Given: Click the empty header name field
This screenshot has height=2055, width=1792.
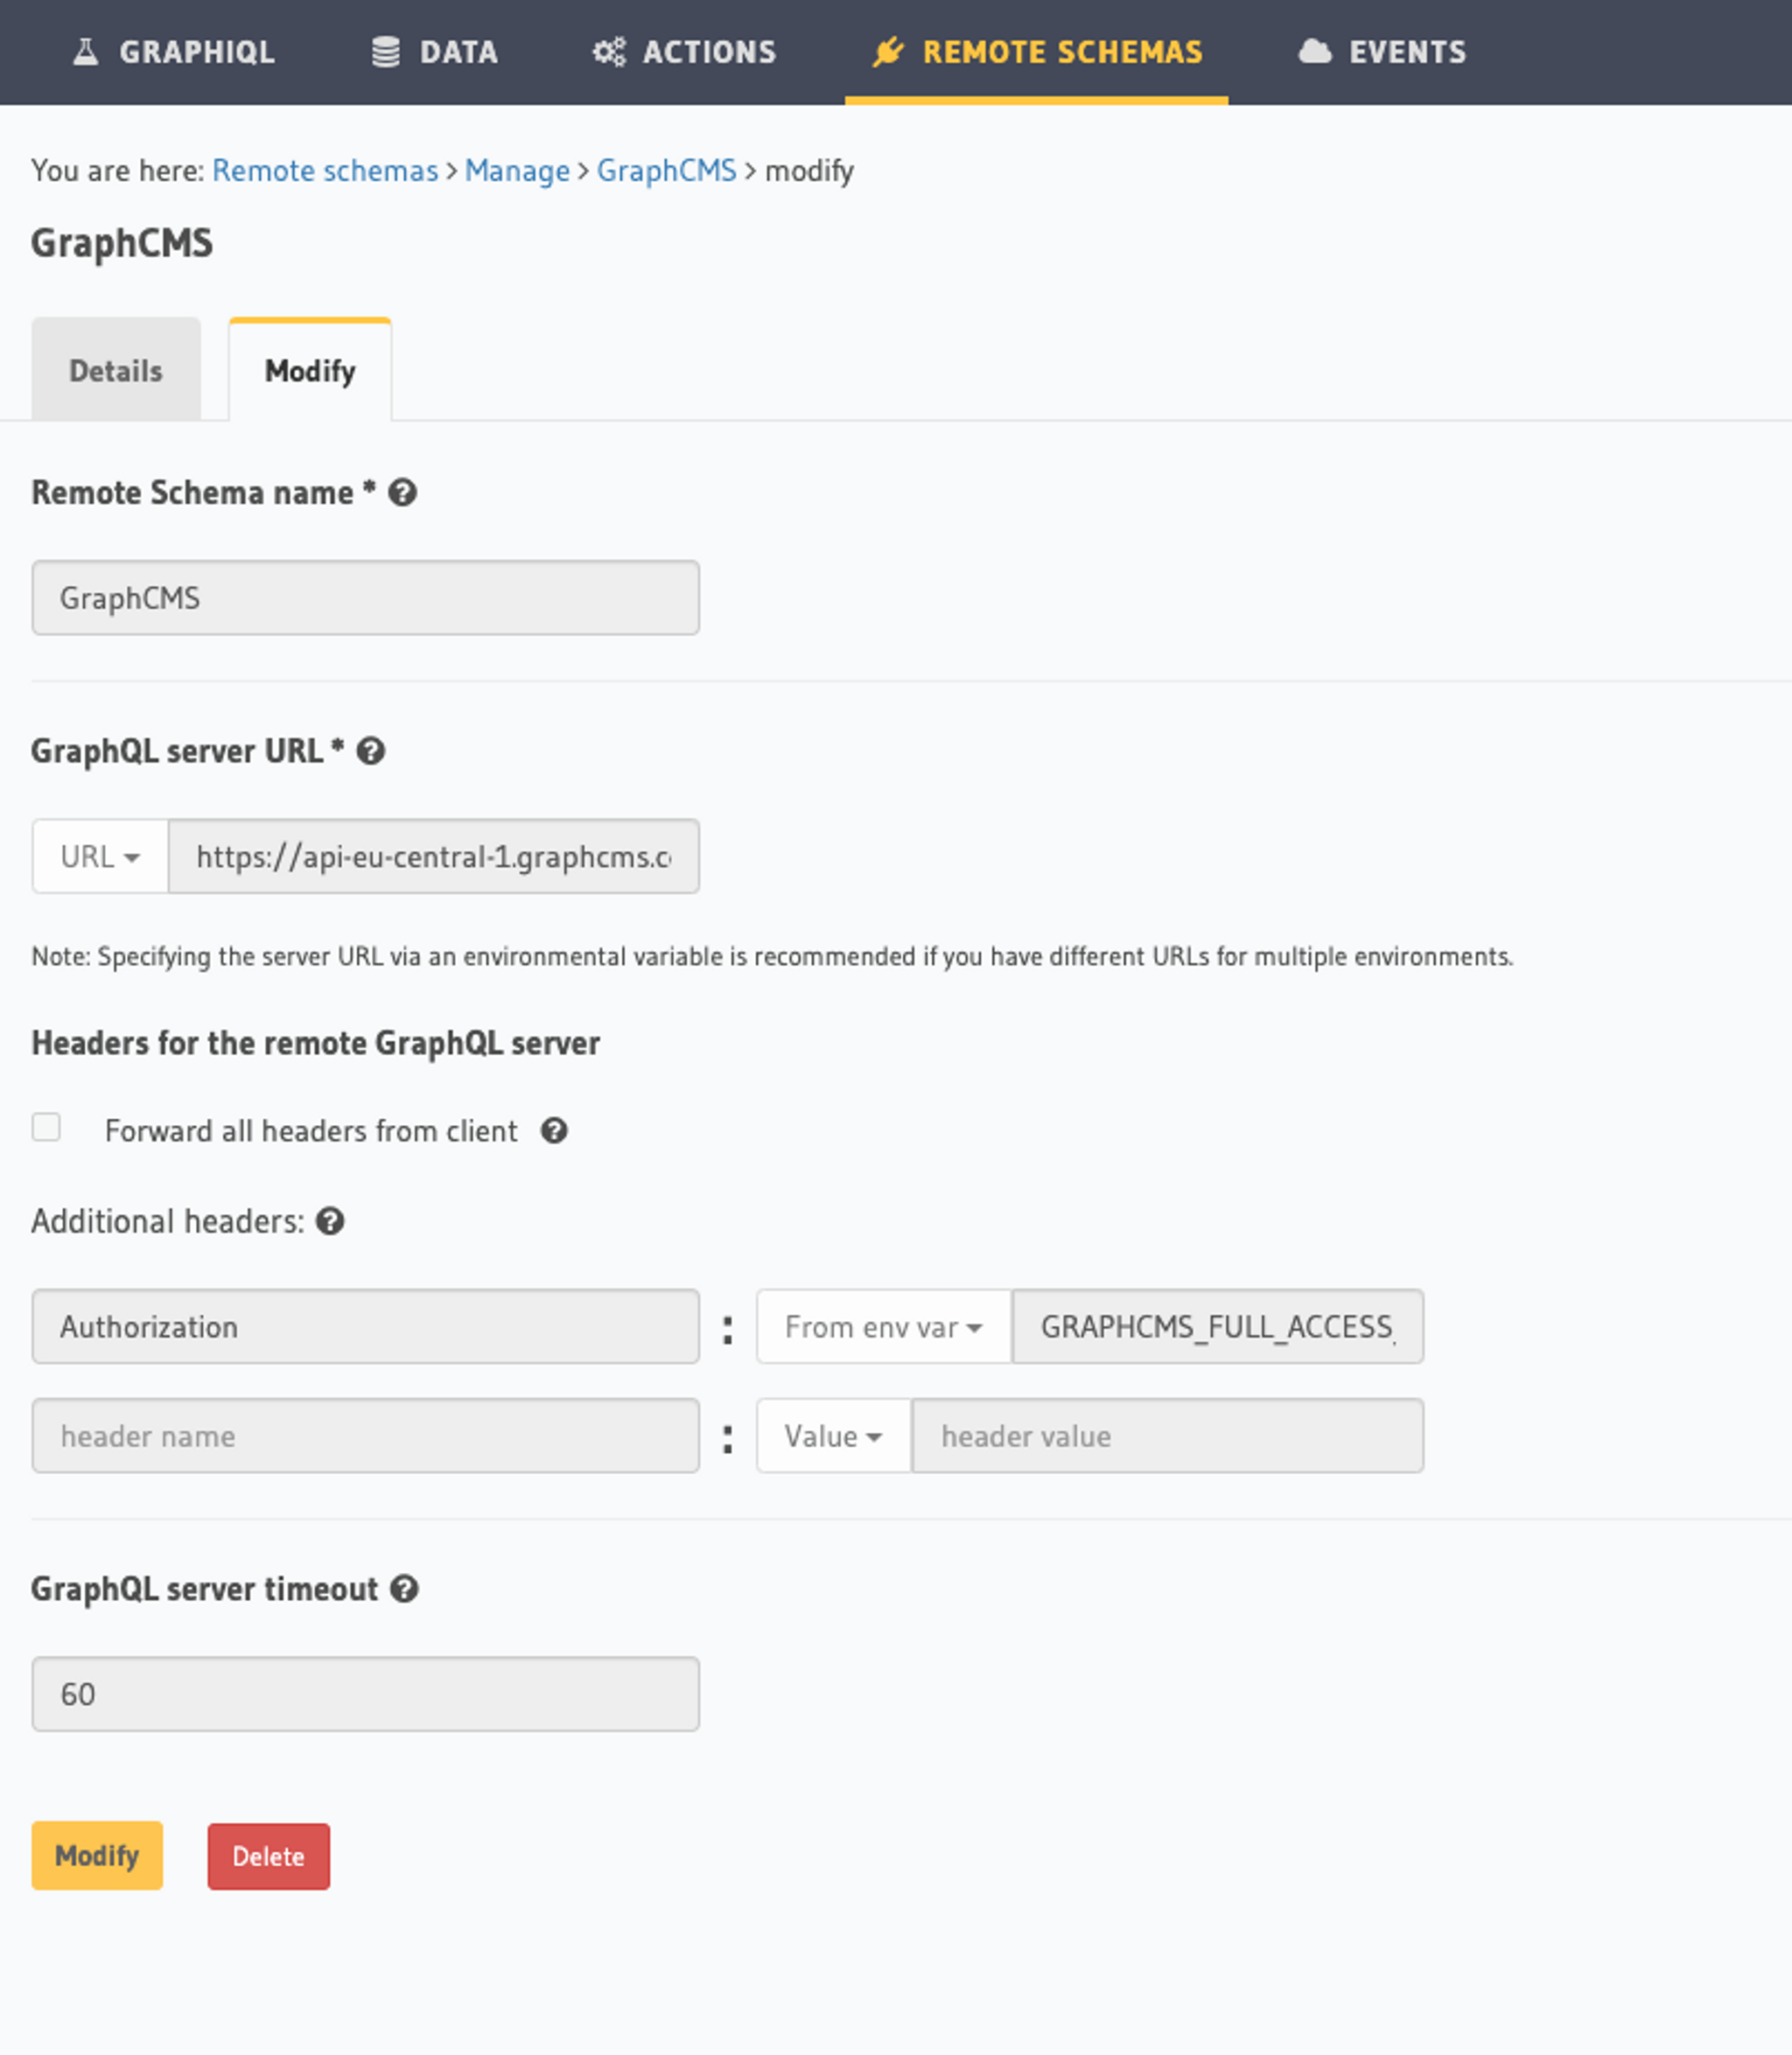Looking at the screenshot, I should pyautogui.click(x=365, y=1435).
